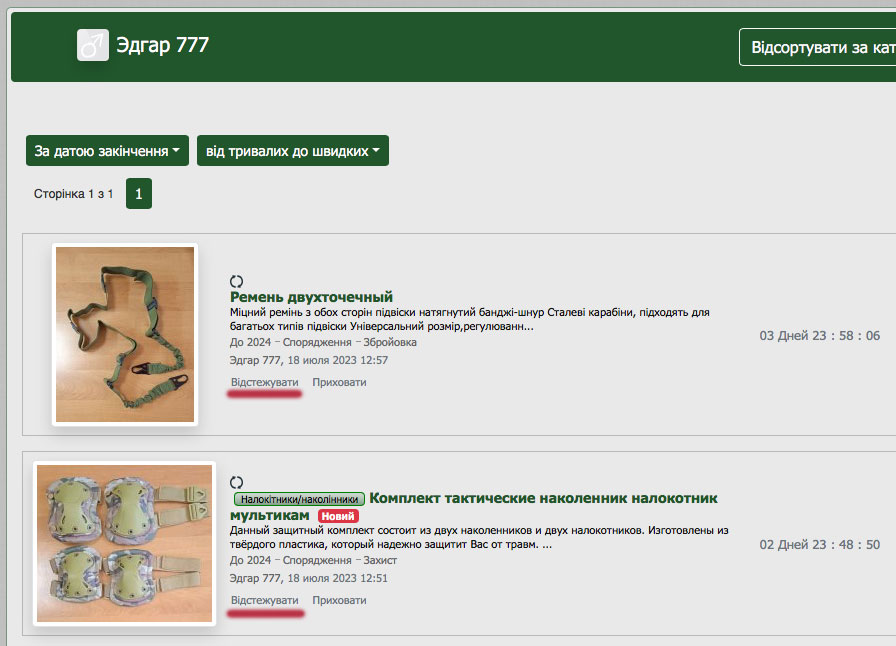Click seller line Эдгар 777, 18 июля 2023 12:57
The image size is (896, 646).
(309, 360)
